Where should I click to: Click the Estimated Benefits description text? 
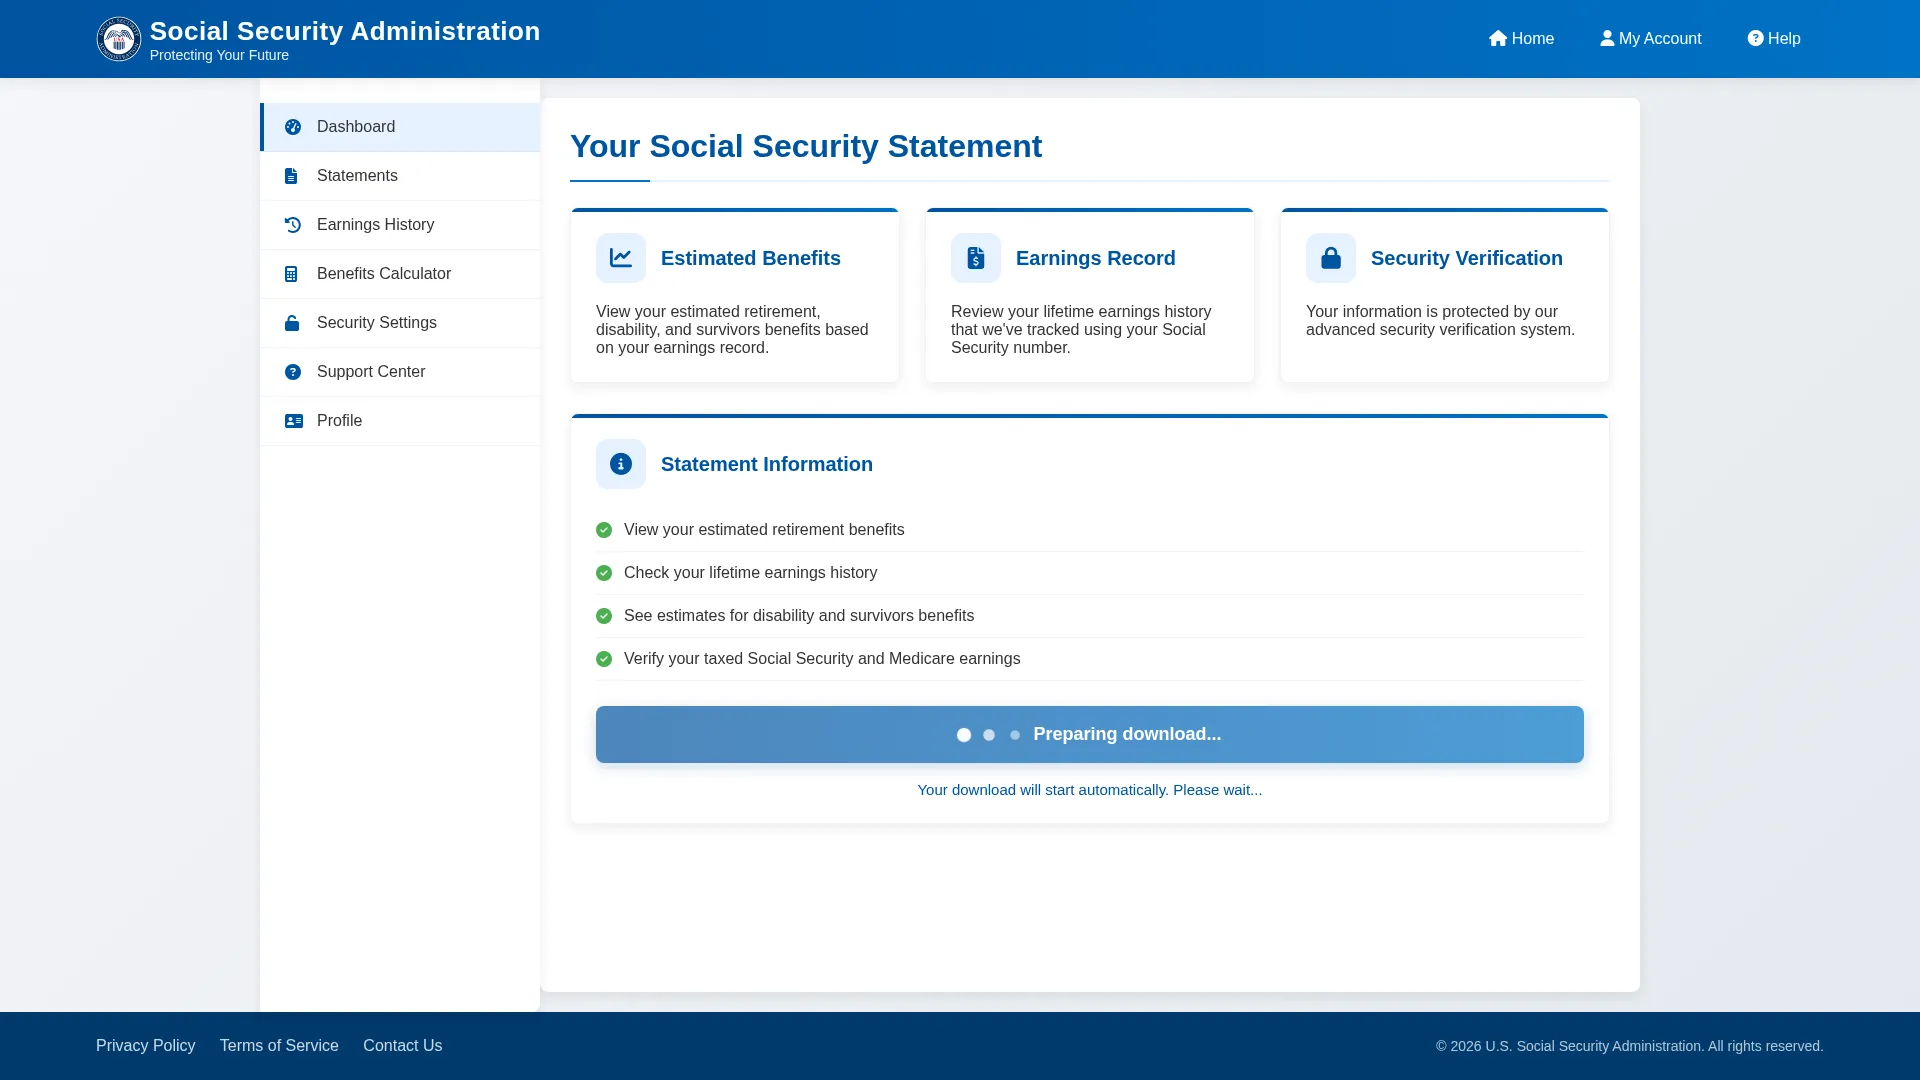tap(733, 330)
